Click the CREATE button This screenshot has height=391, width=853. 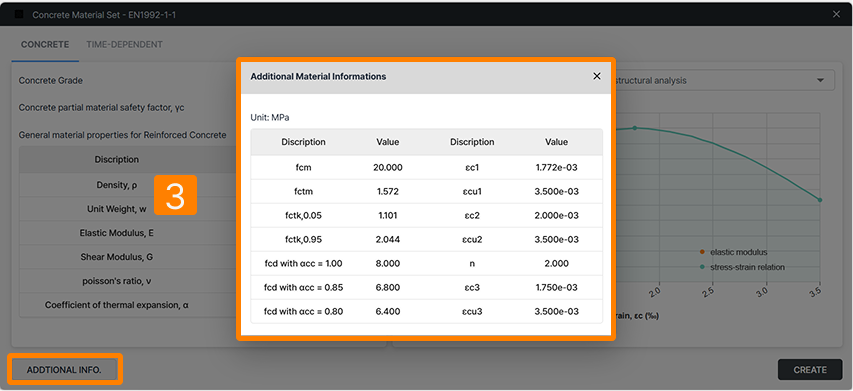click(810, 370)
